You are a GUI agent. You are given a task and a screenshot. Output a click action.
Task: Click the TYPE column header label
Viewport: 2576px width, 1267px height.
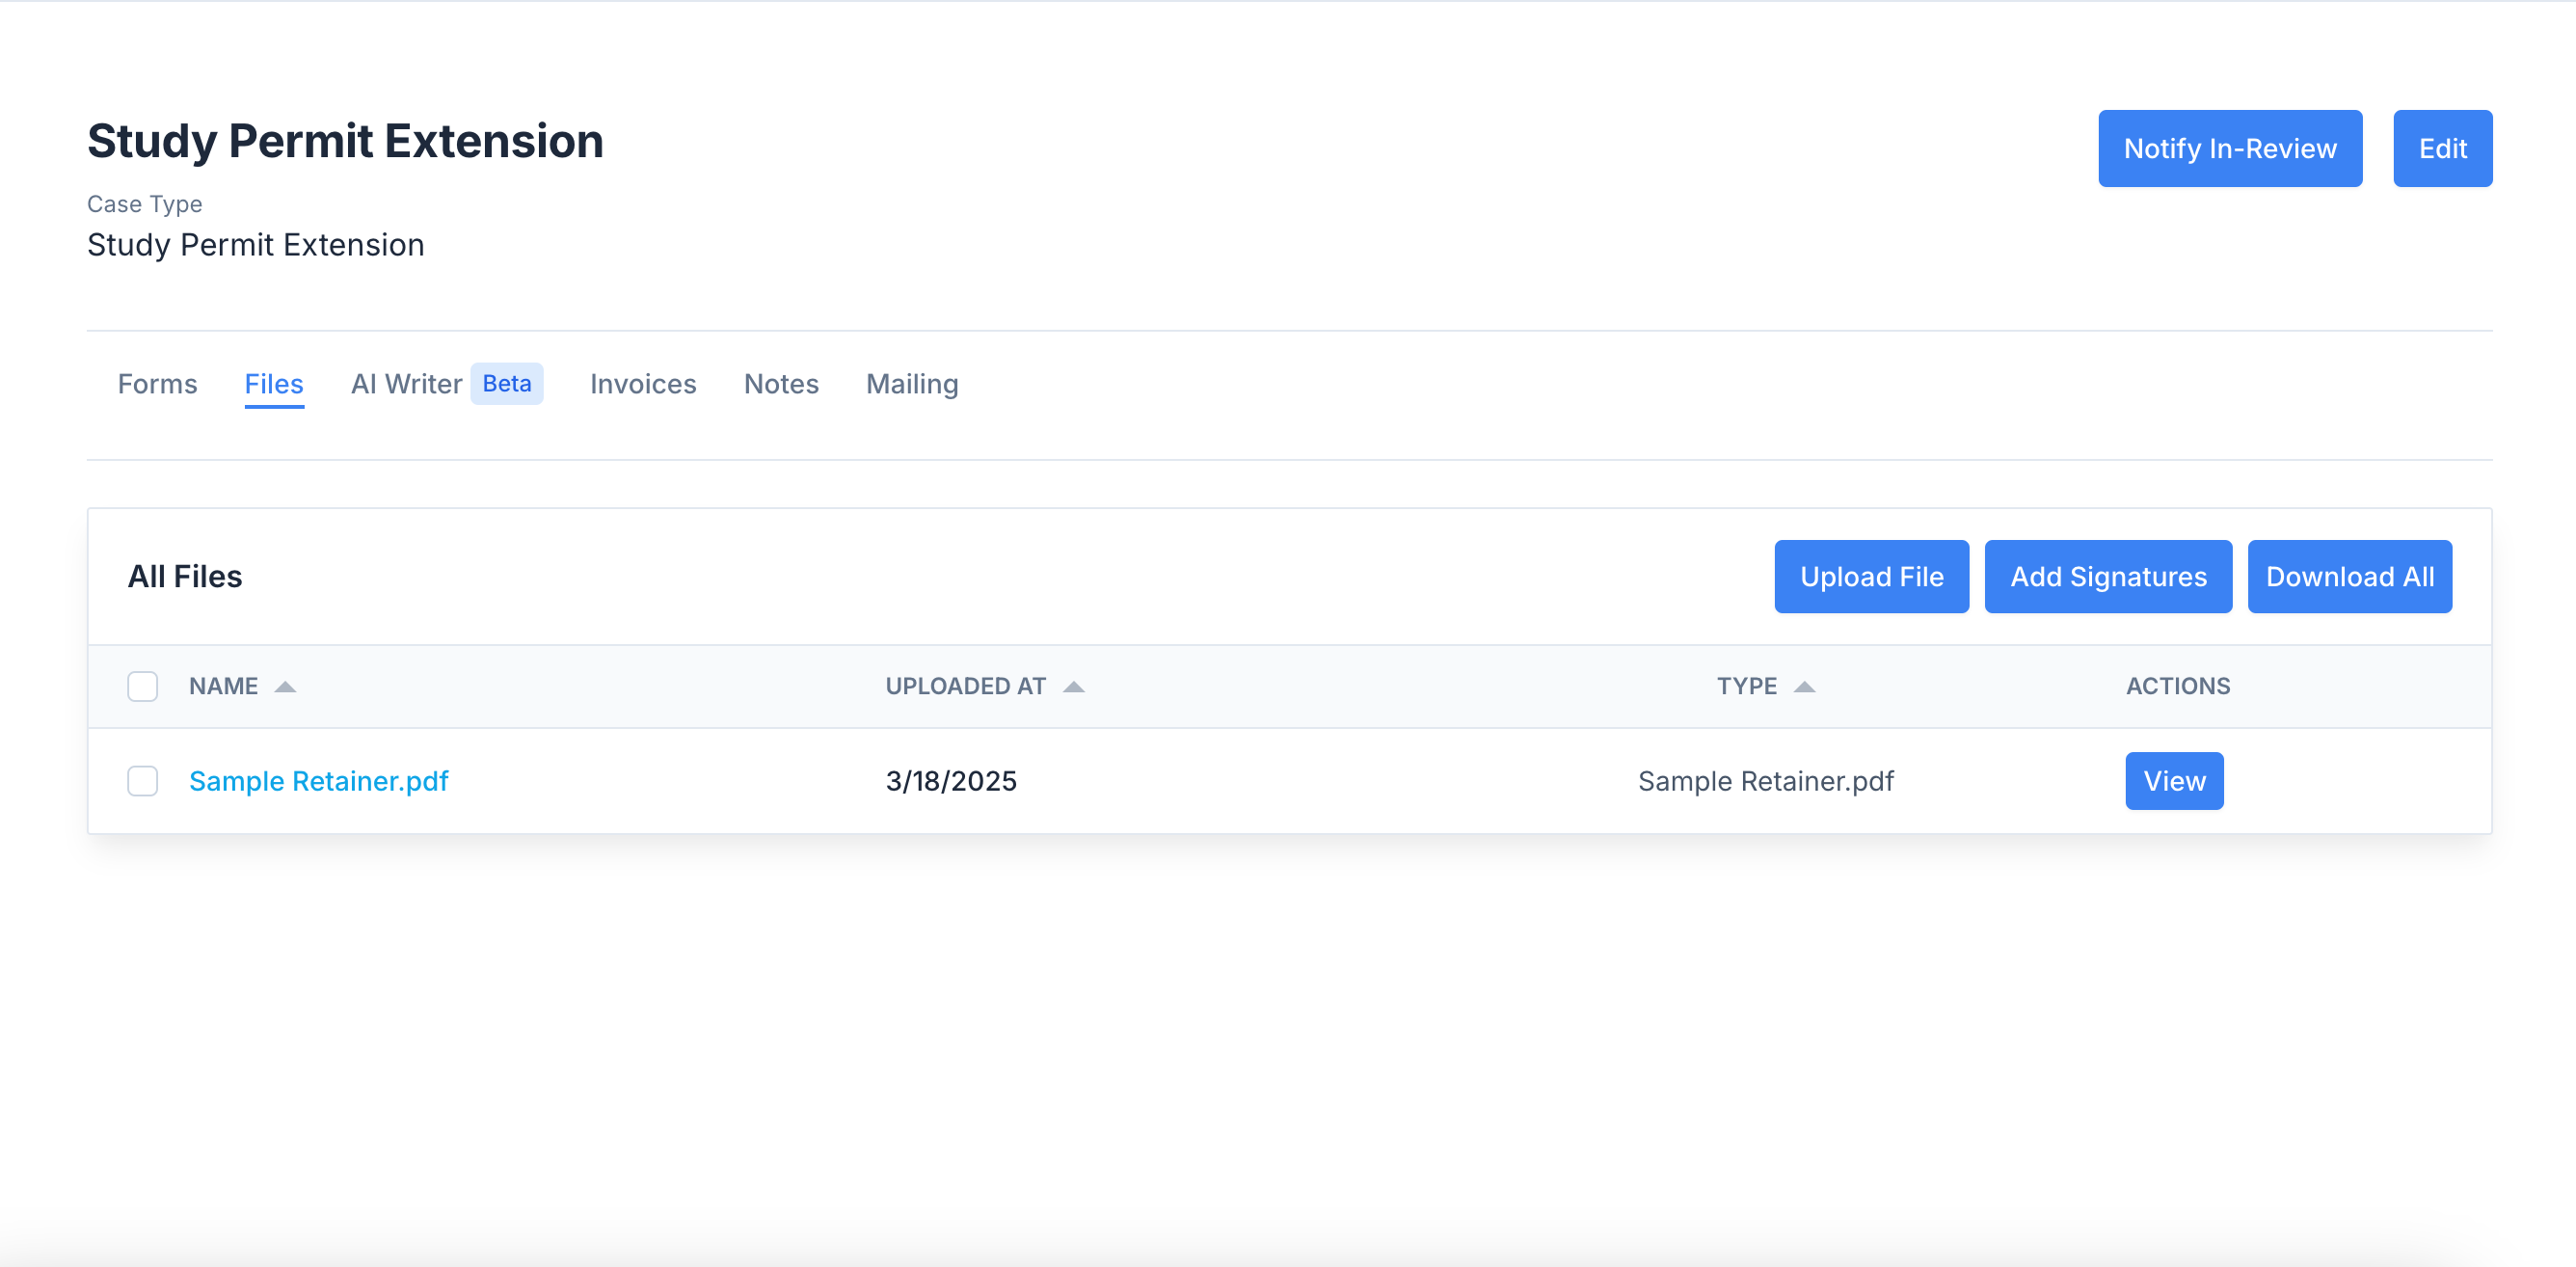pyautogui.click(x=1747, y=687)
